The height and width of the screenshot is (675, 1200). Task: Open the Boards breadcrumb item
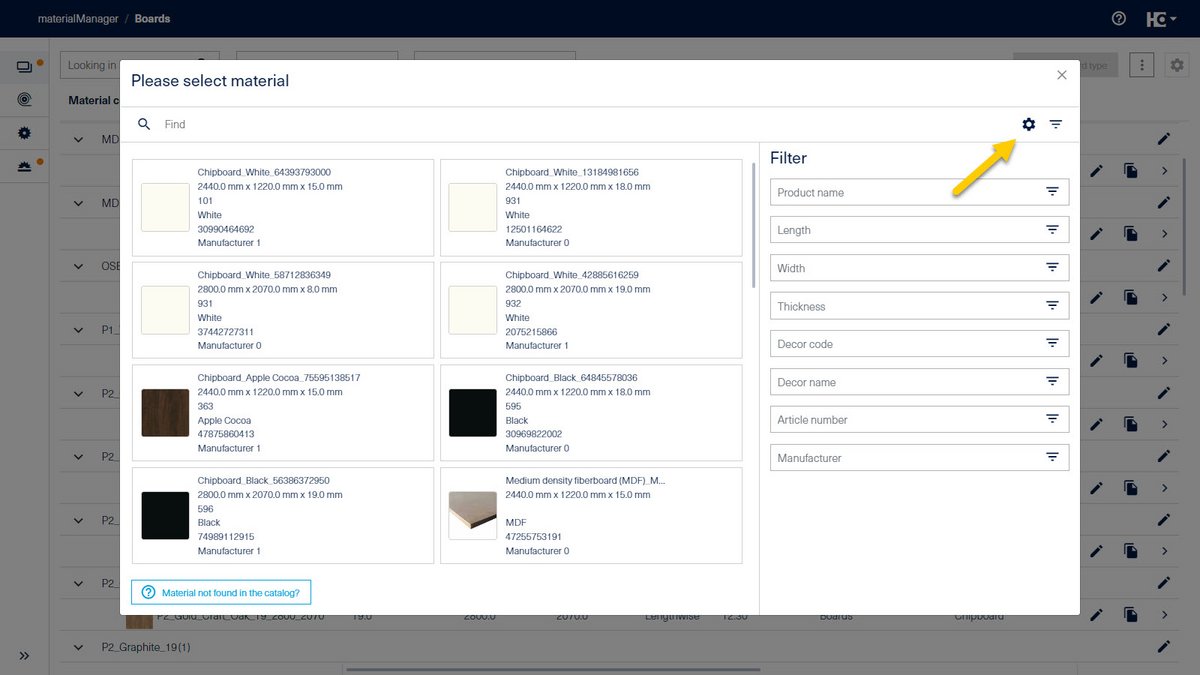(x=152, y=18)
